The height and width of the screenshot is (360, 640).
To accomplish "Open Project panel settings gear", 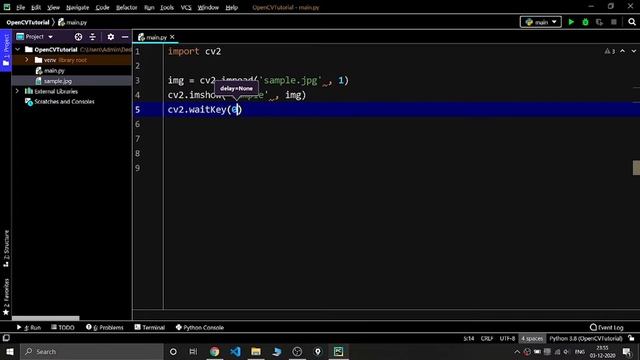I will pyautogui.click(x=111, y=37).
